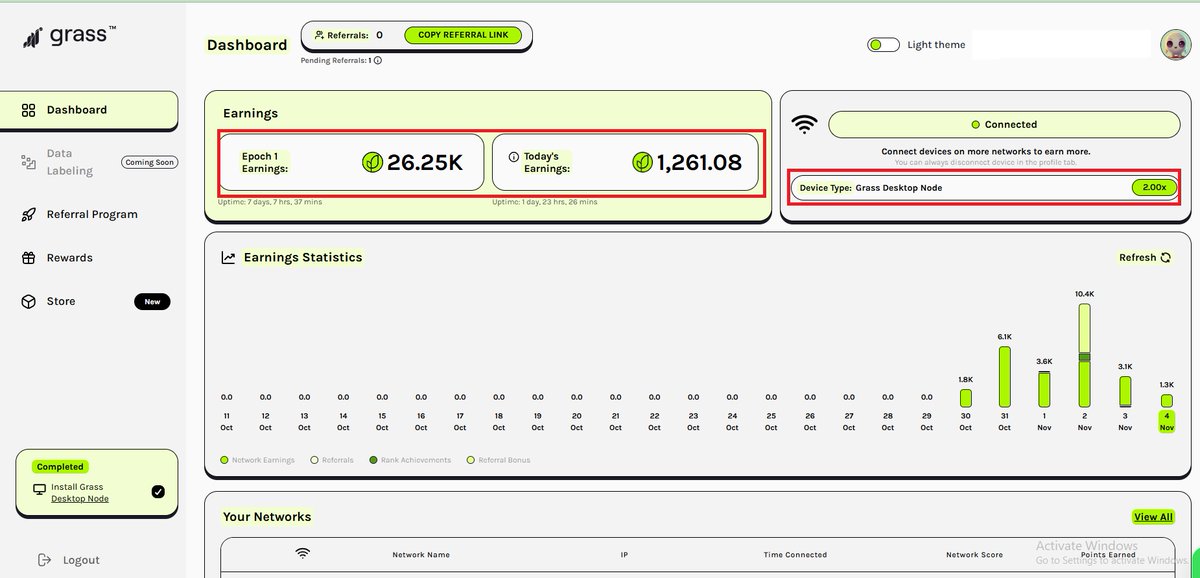Image resolution: width=1200 pixels, height=578 pixels.
Task: Click the Connected status button
Action: [1004, 124]
